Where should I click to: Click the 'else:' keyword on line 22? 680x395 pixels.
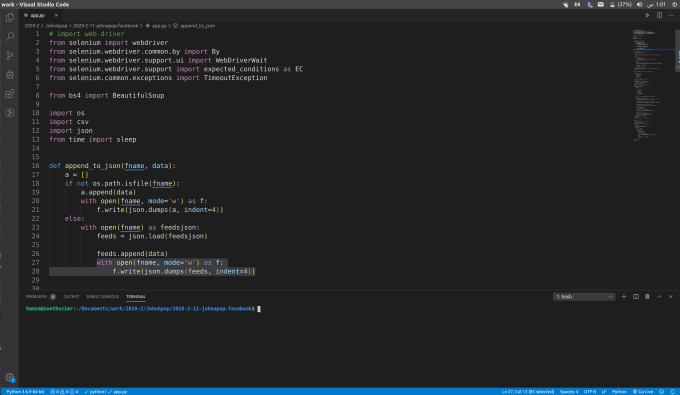click(75, 219)
